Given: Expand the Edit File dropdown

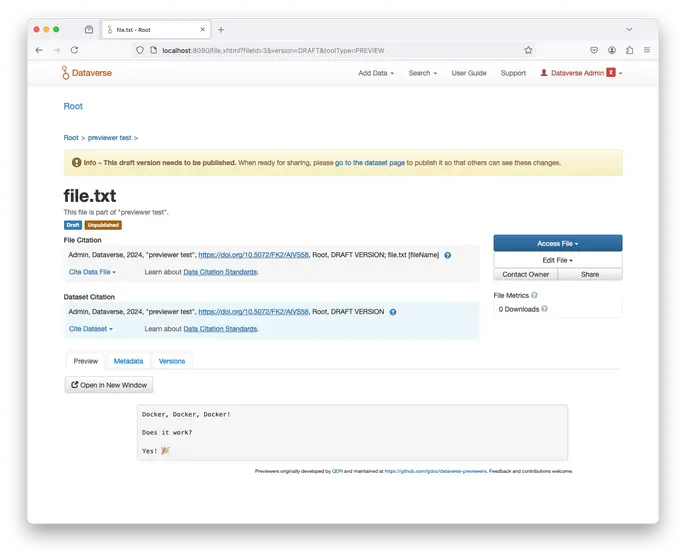Looking at the screenshot, I should tap(557, 260).
